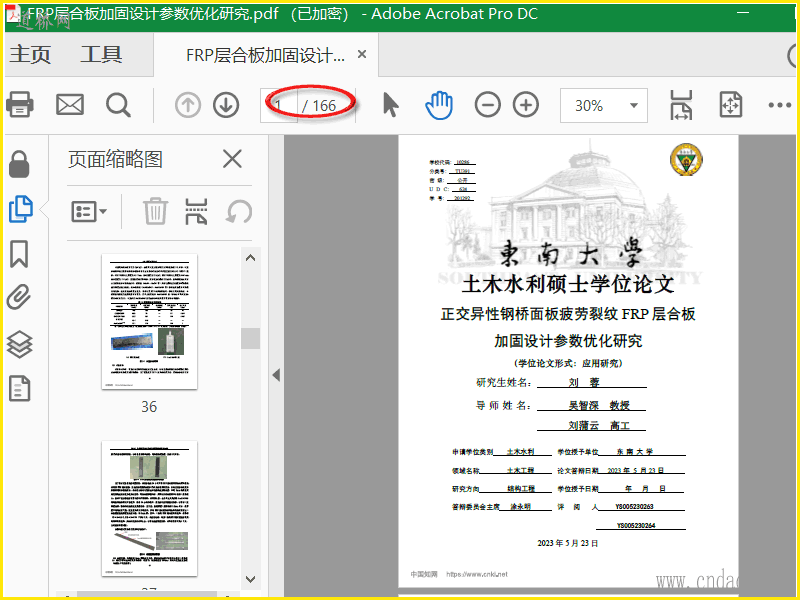Print the document with the printer icon

pyautogui.click(x=20, y=105)
